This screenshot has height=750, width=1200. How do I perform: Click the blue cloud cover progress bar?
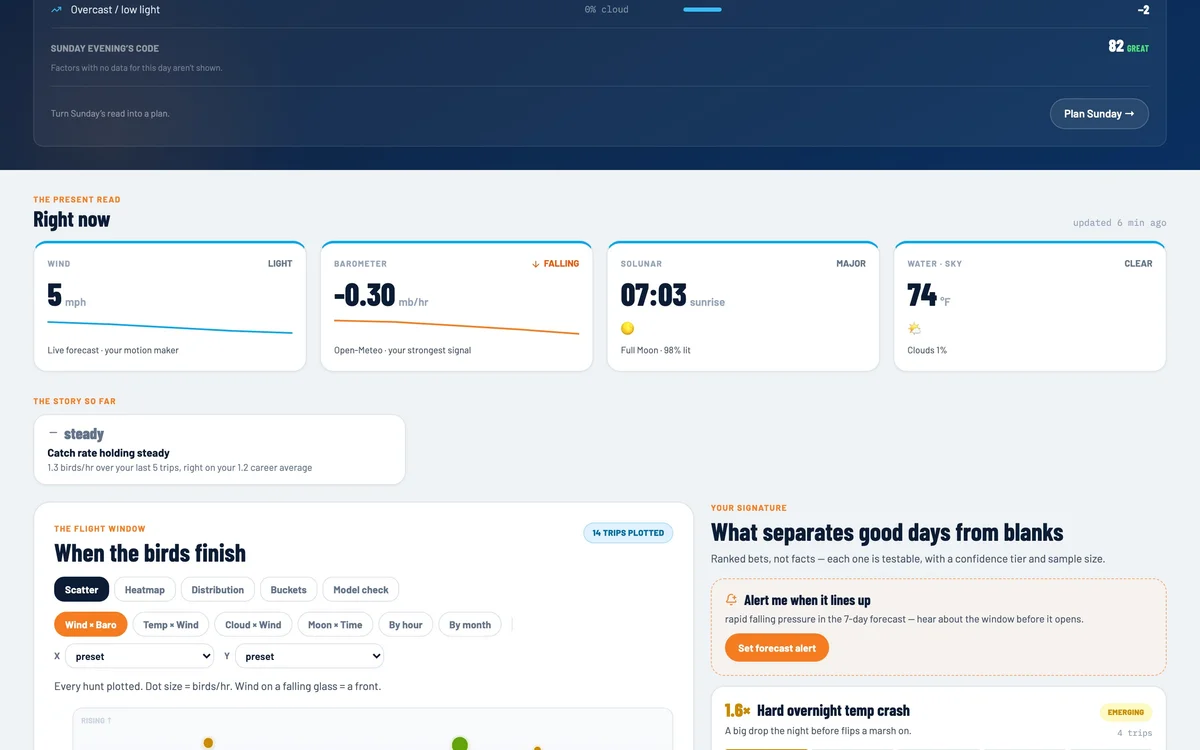pos(702,10)
